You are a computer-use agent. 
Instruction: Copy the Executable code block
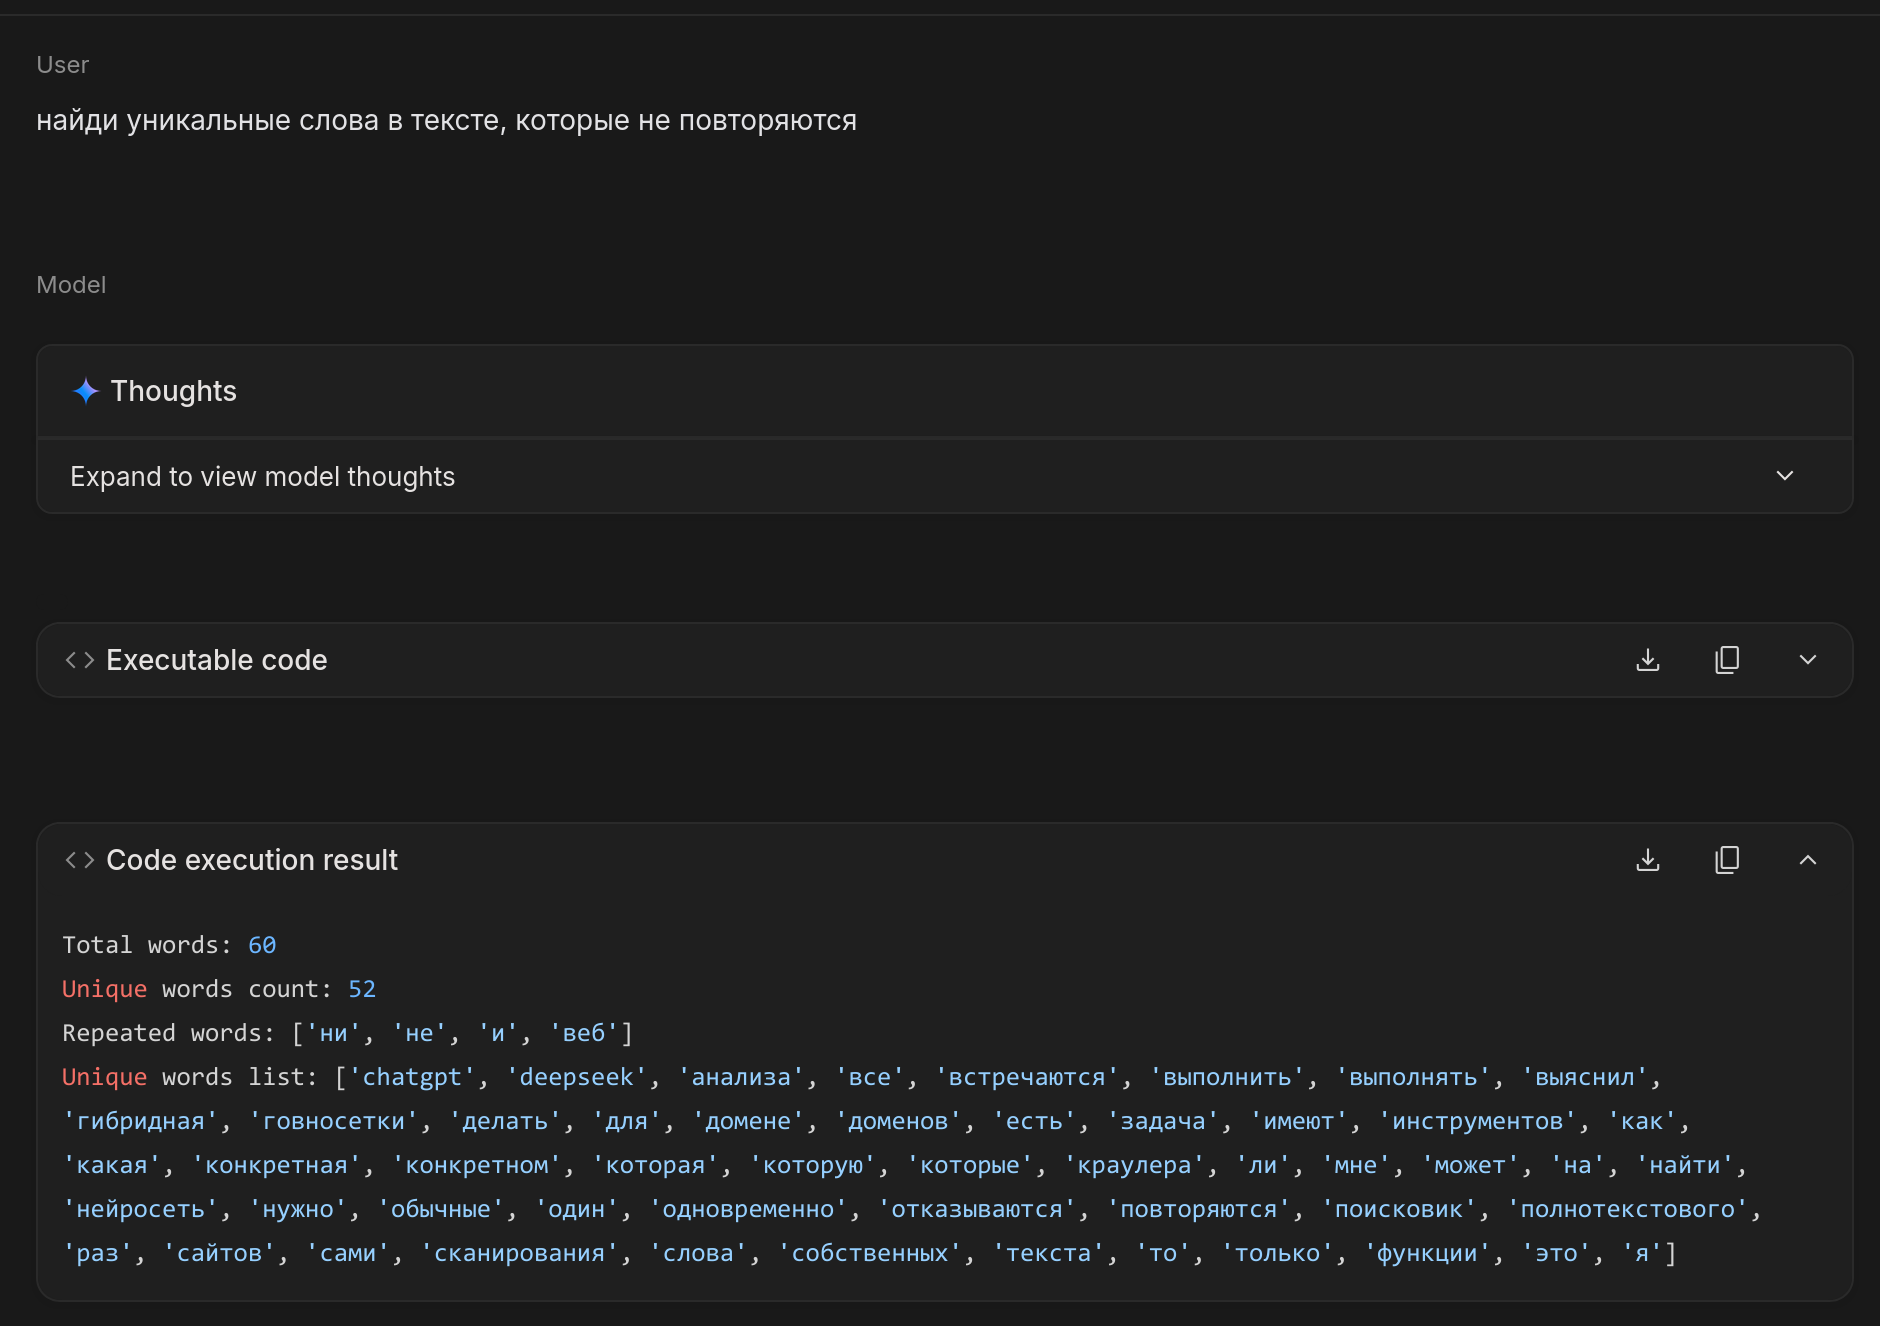(x=1727, y=660)
